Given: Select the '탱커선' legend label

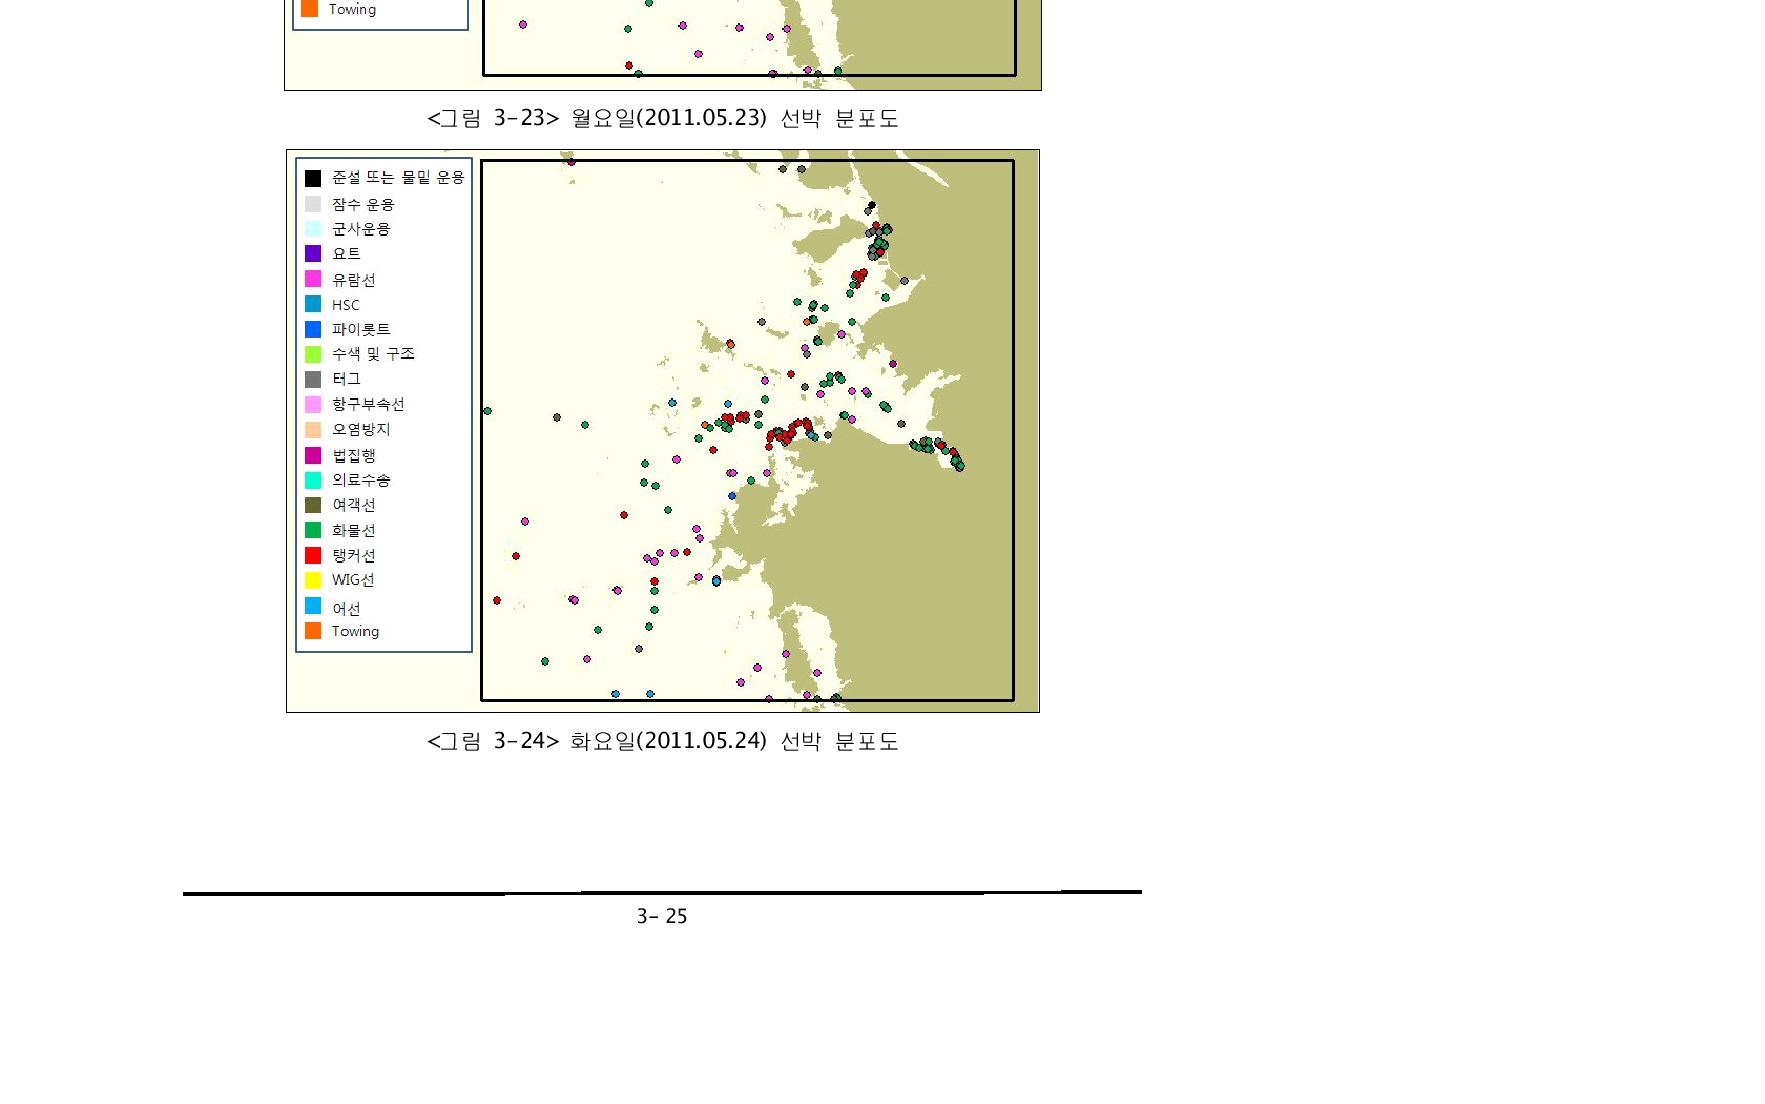Looking at the screenshot, I should pyautogui.click(x=354, y=555).
